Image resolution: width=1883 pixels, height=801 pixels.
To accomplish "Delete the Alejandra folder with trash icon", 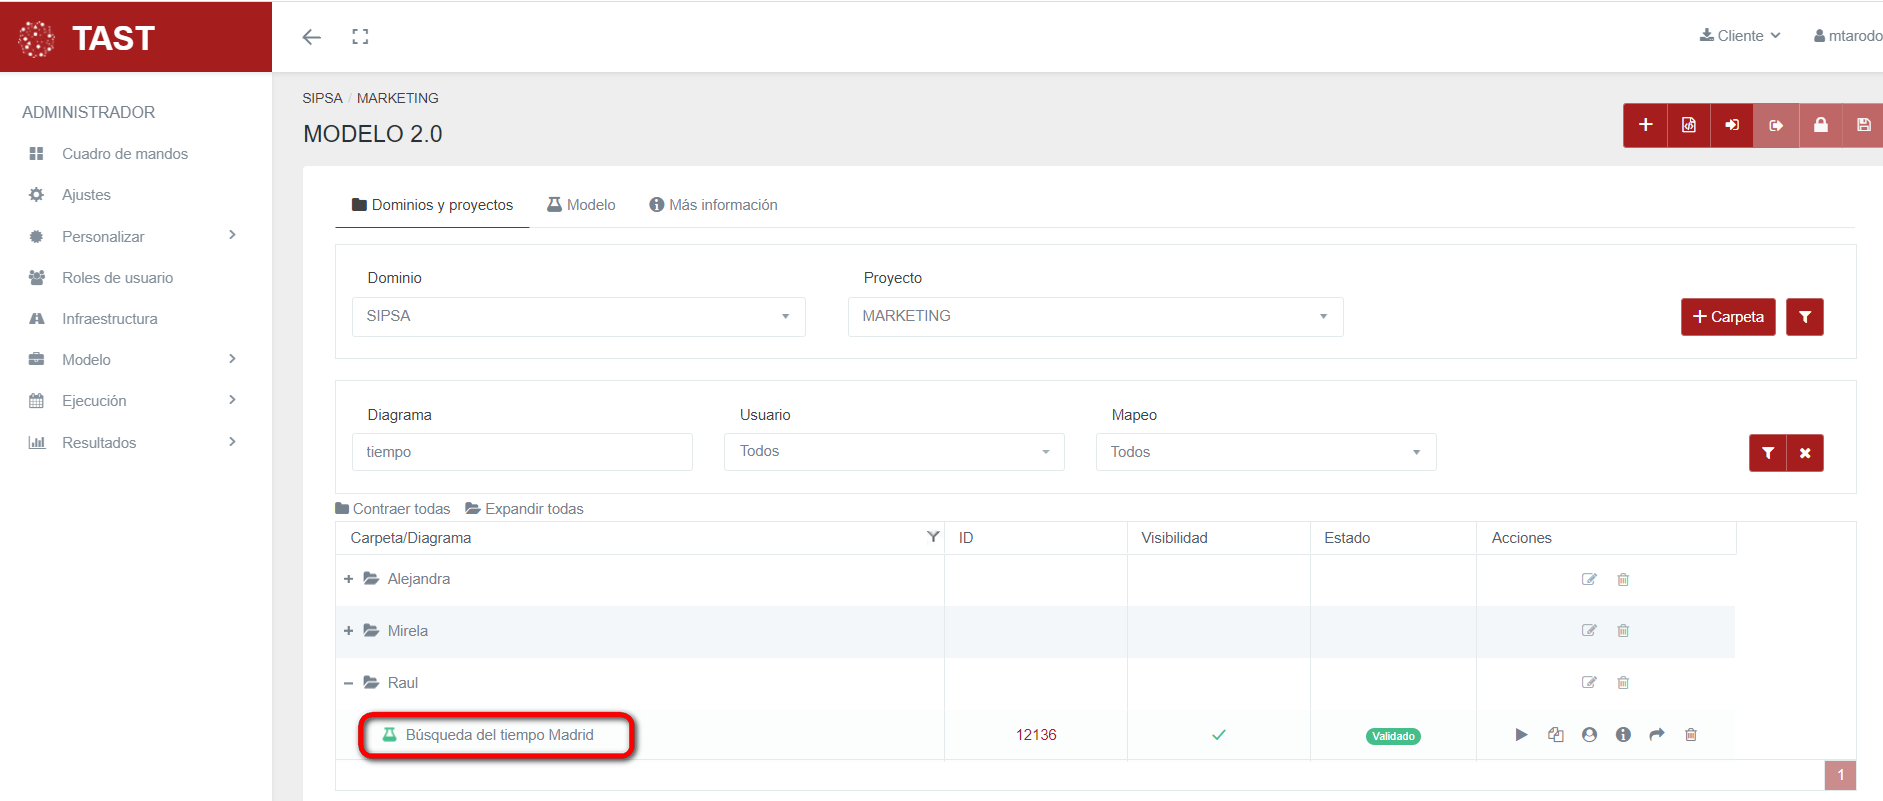I will pos(1623,580).
